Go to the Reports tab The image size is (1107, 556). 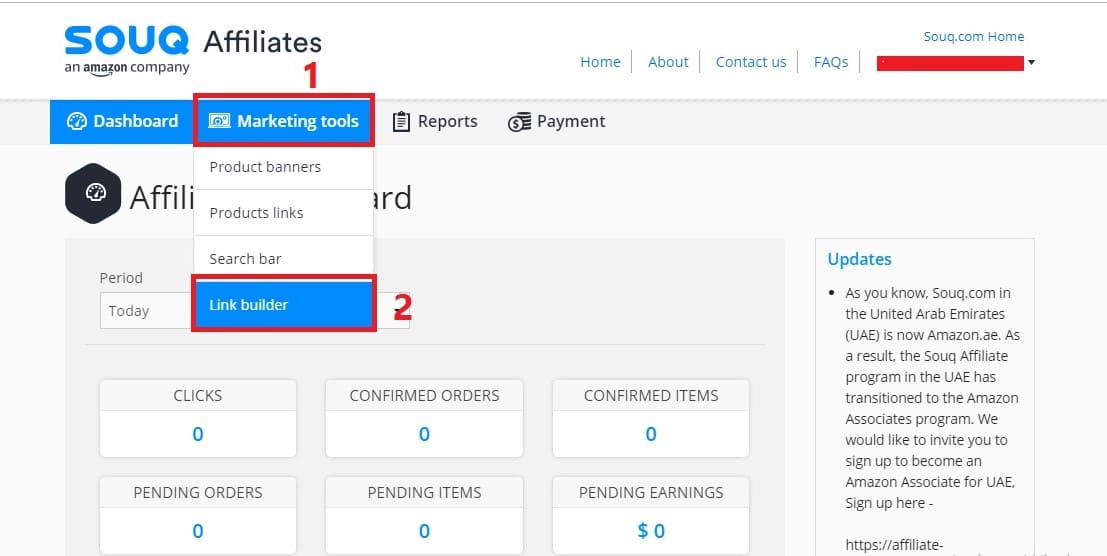pos(435,121)
